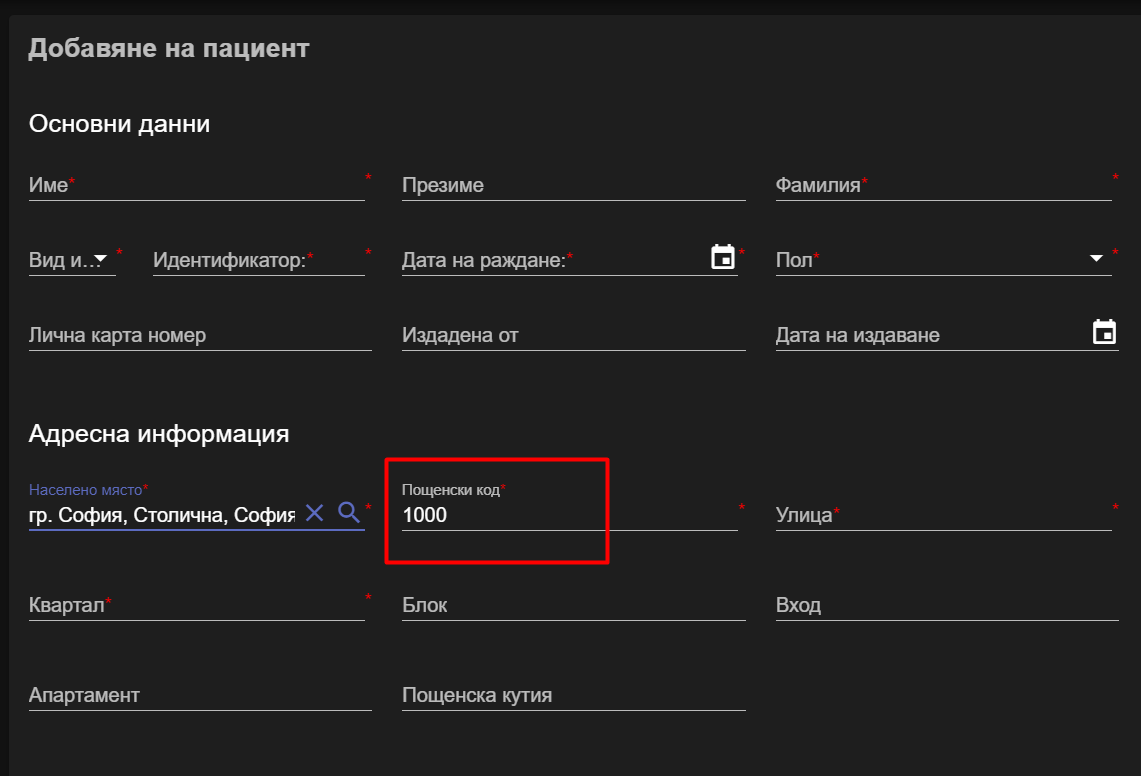This screenshot has width=1141, height=776.
Task: Clear the Населено място field with X
Action: point(314,512)
